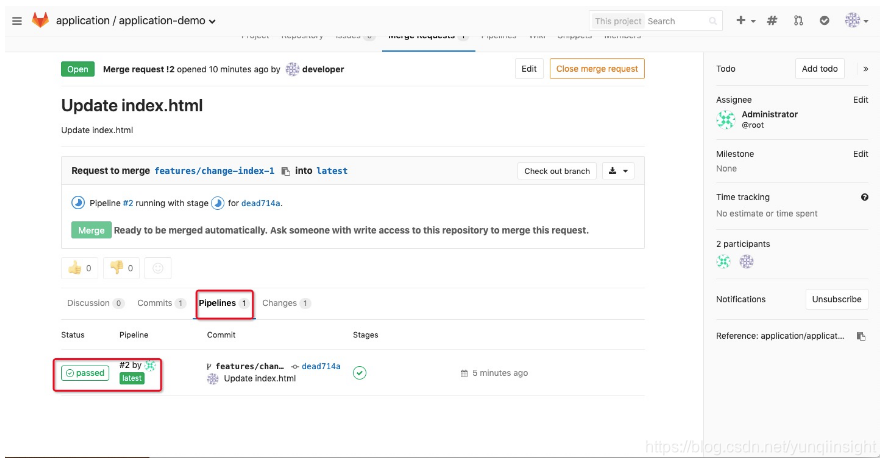Expand the application-demo project dropdown
This screenshot has height=465, width=886.
coord(212,21)
